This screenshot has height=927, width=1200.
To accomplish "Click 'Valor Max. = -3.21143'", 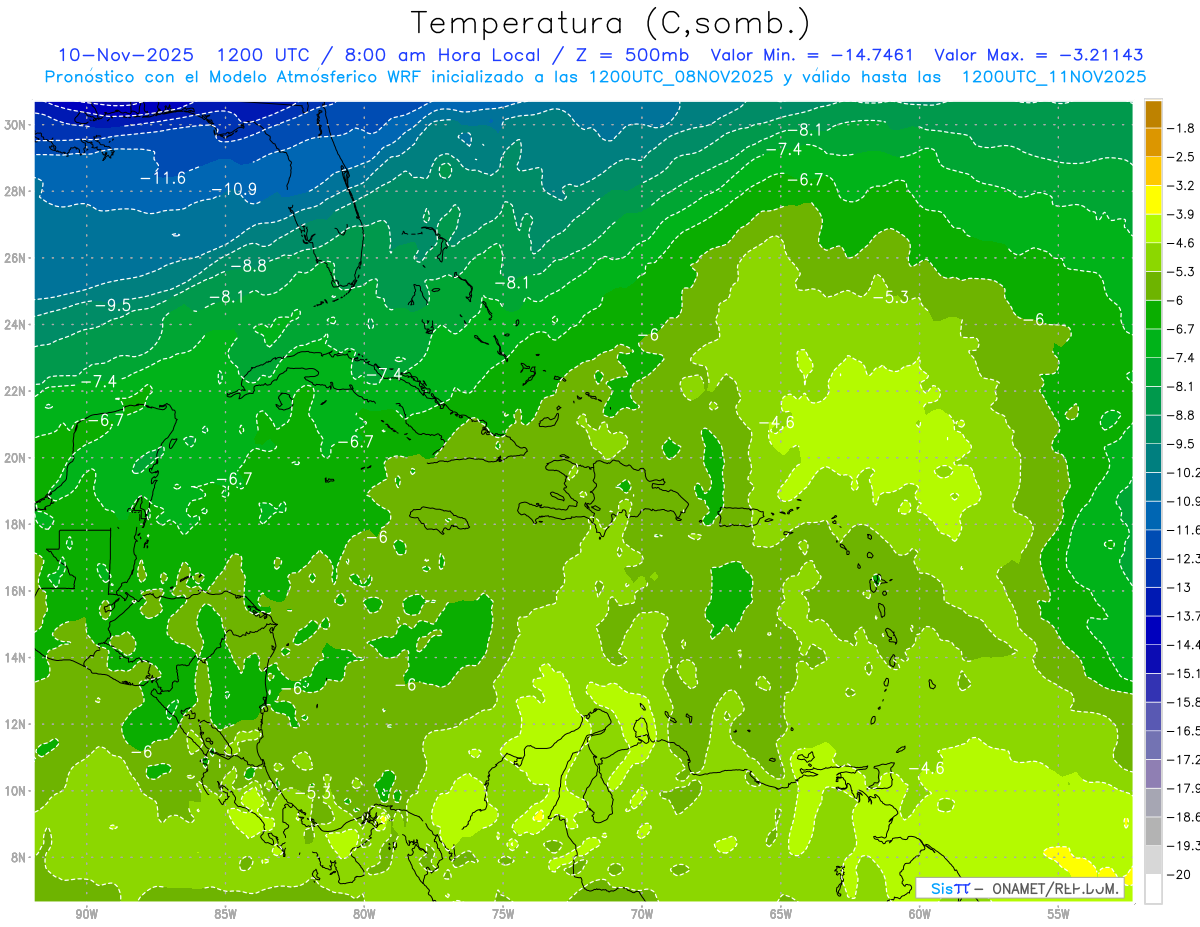I will (x=1038, y=55).
